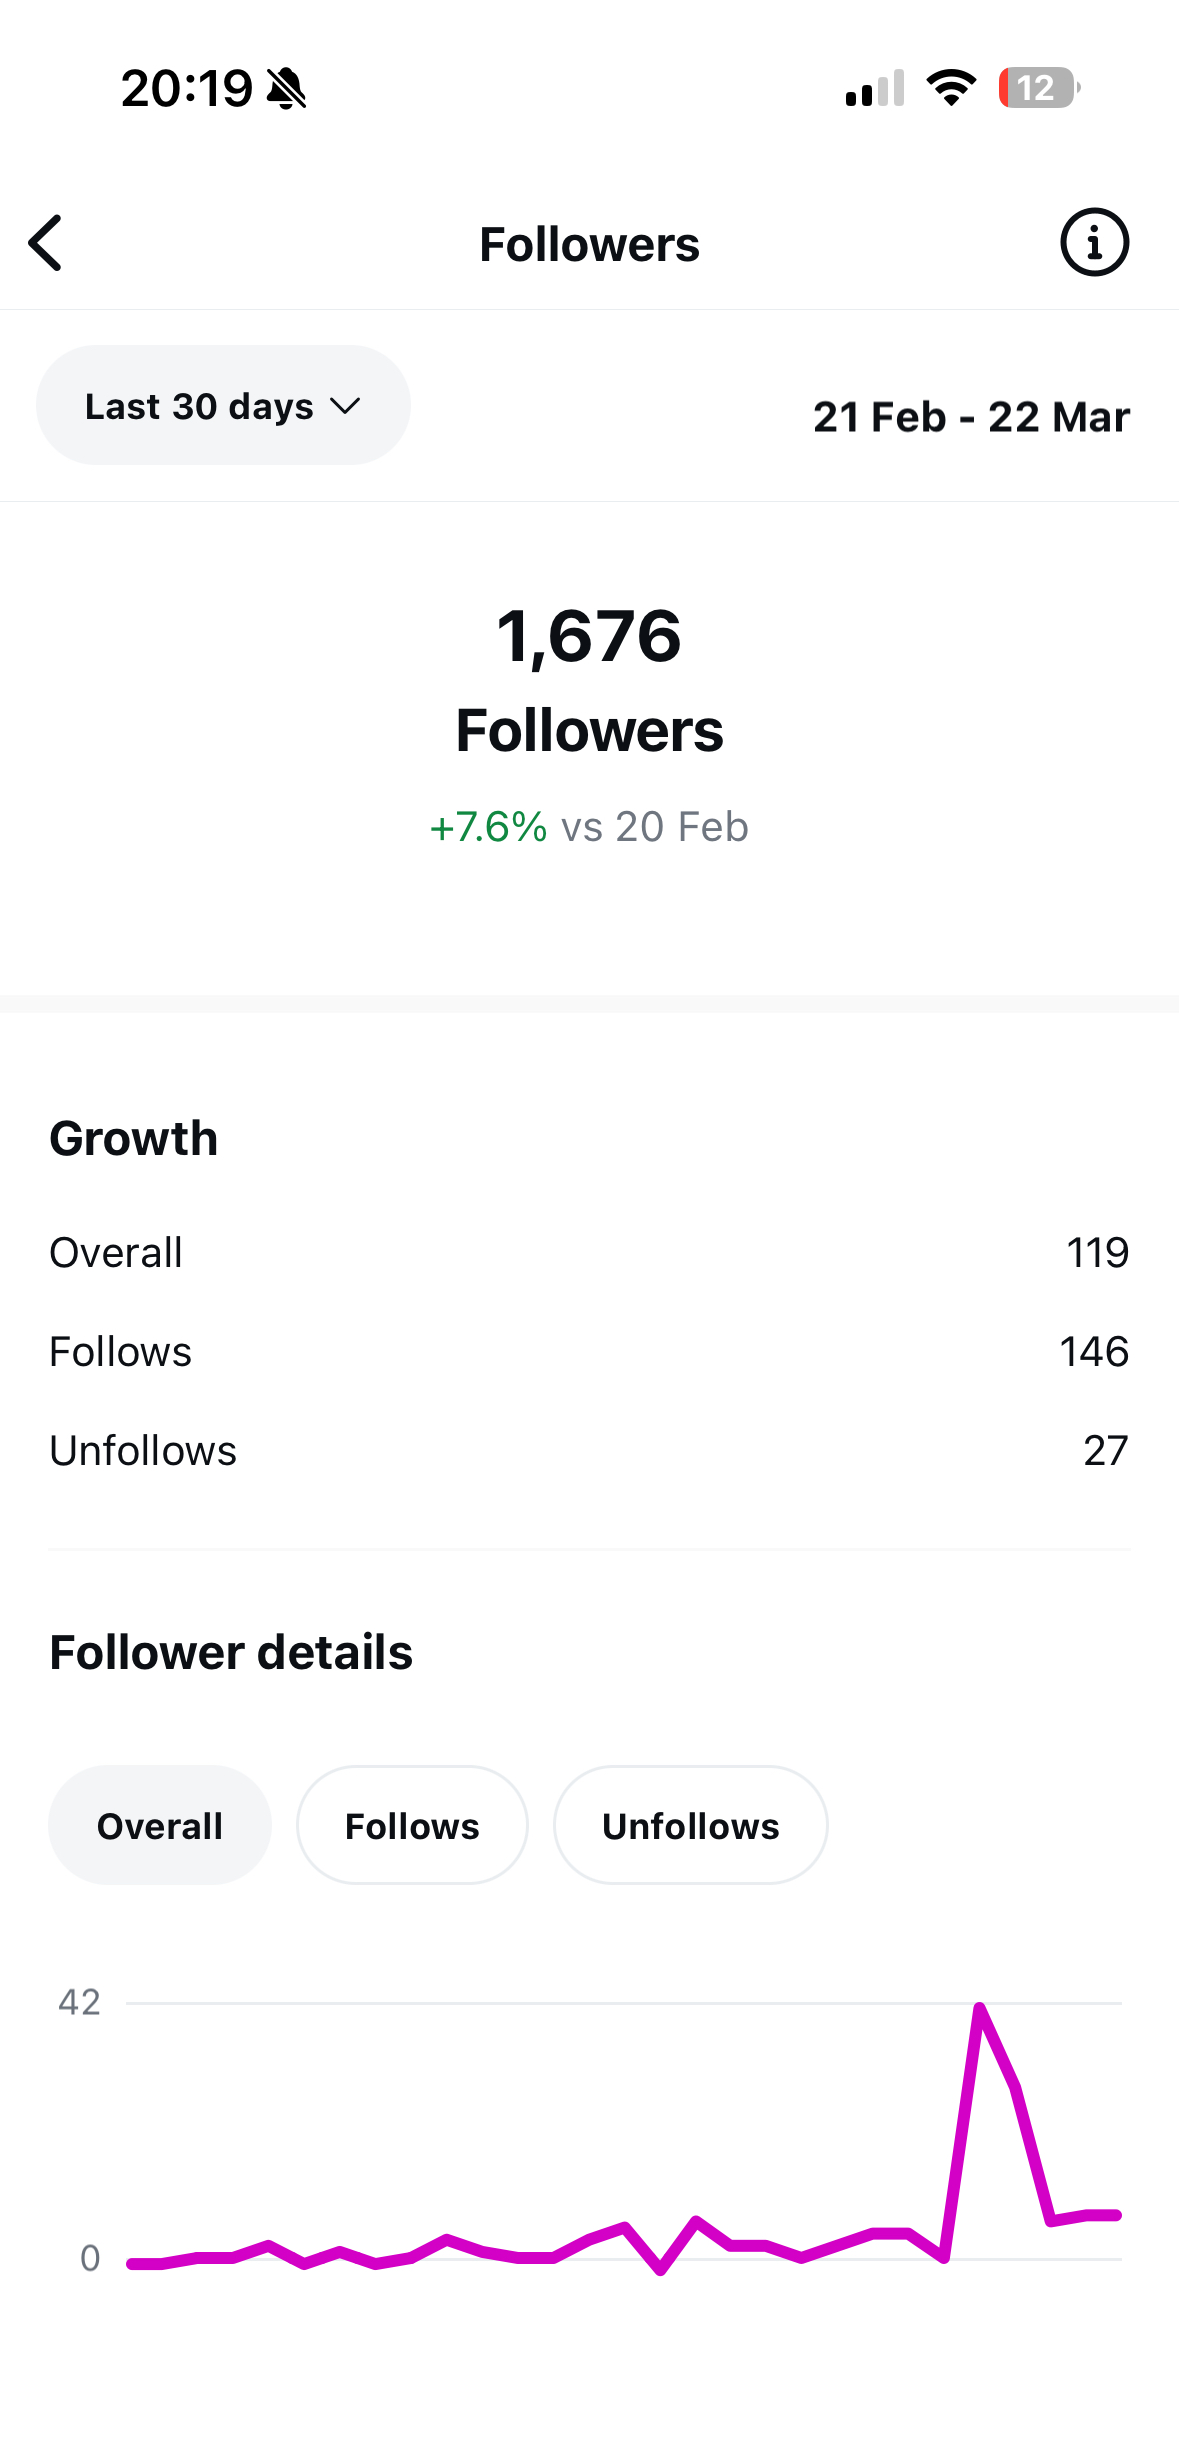Screen dimensions: 1179x2438
Task: Tap the 20:19 clock in status bar
Action: click(x=187, y=89)
